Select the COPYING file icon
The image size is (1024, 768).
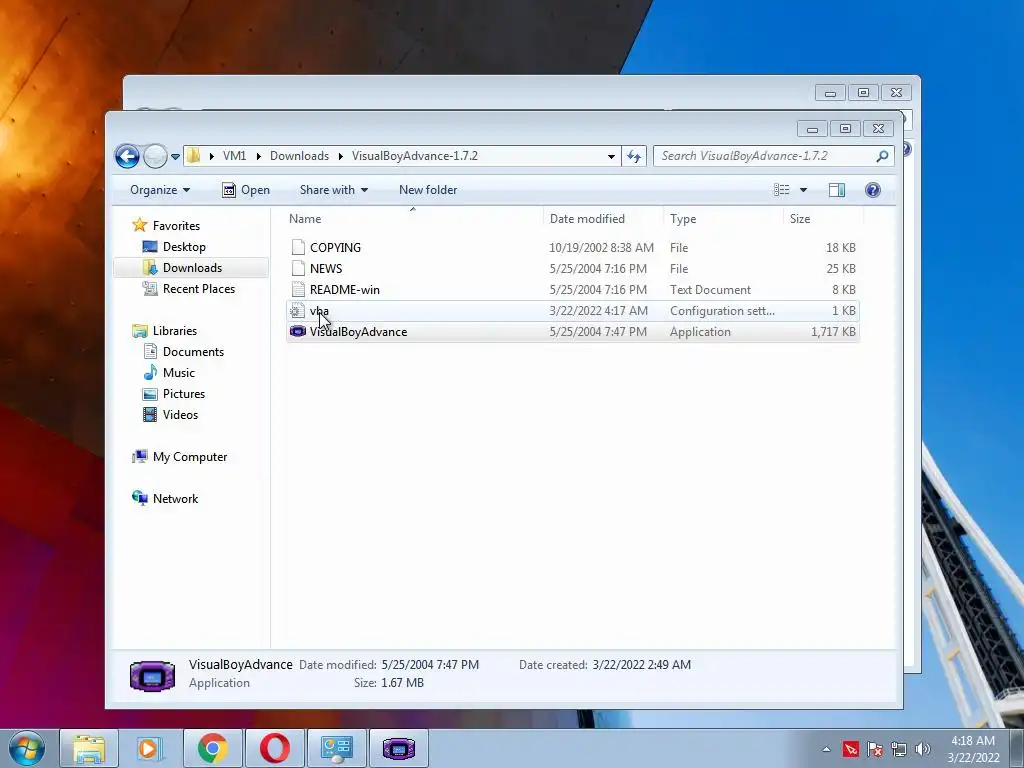coord(298,247)
